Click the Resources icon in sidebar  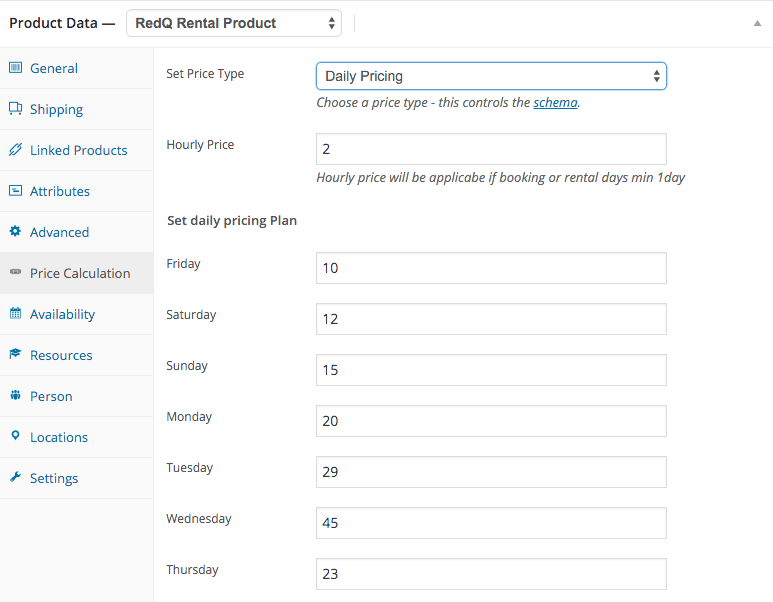point(15,354)
